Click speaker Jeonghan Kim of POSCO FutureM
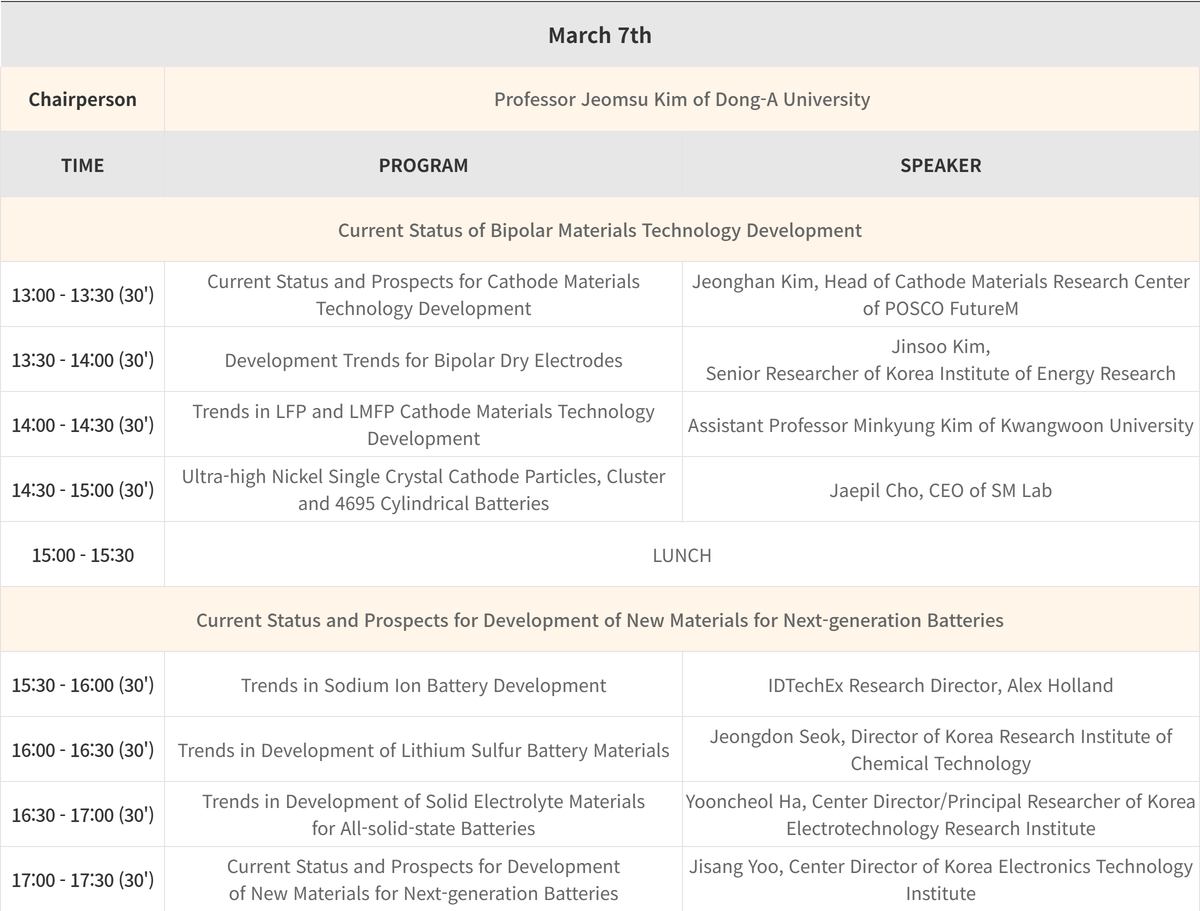 click(940, 295)
